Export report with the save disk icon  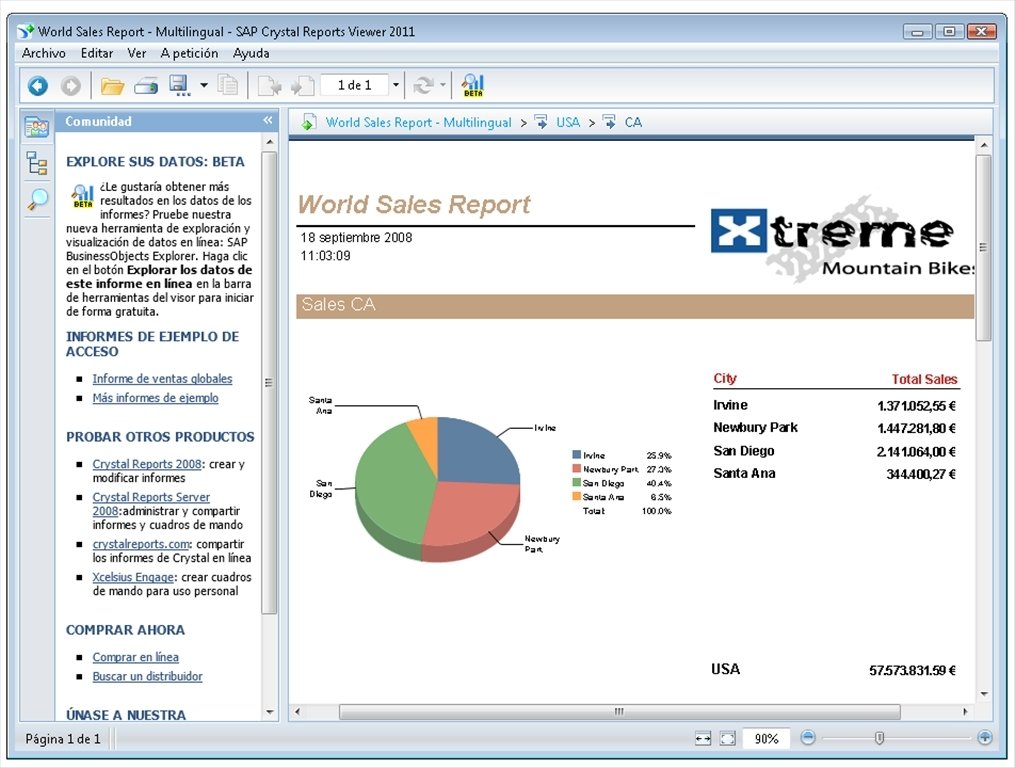click(179, 85)
